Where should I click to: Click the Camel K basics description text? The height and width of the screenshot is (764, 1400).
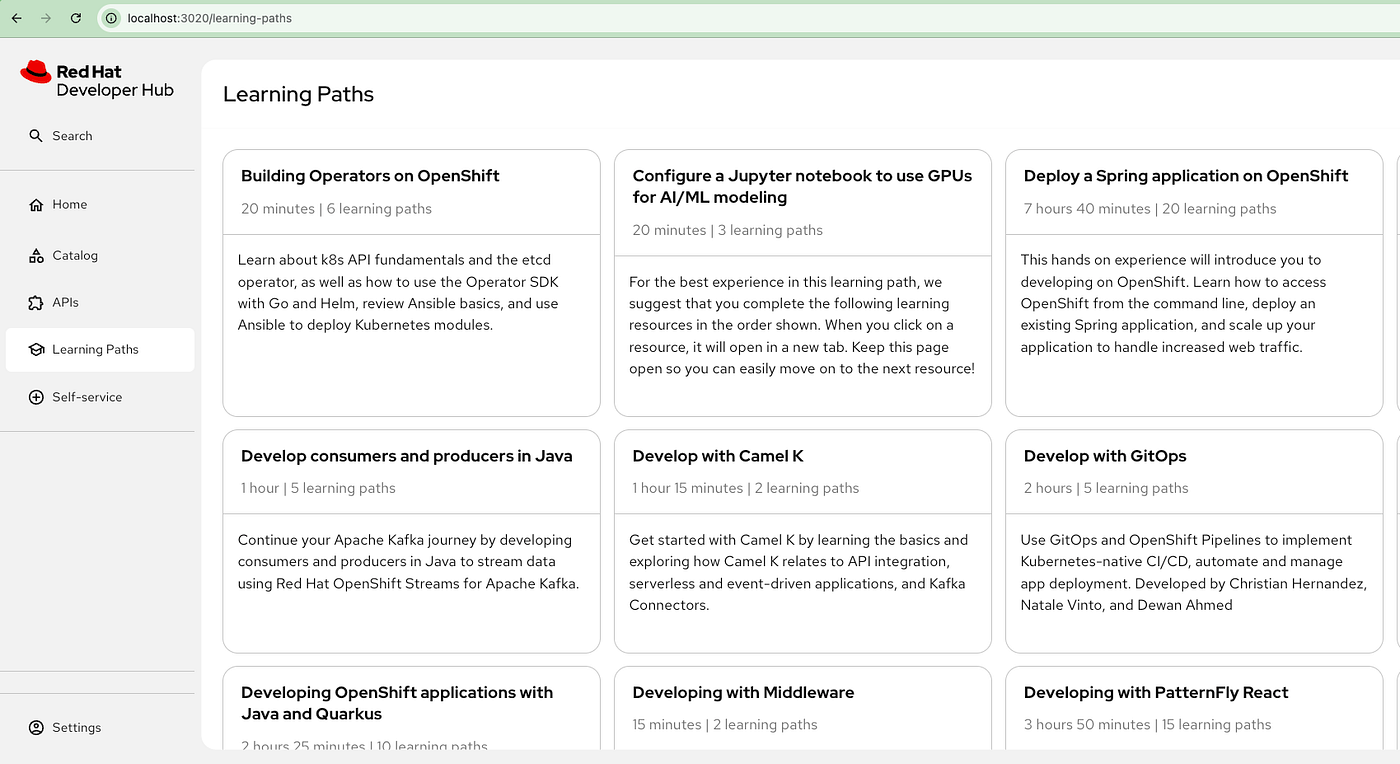799,572
